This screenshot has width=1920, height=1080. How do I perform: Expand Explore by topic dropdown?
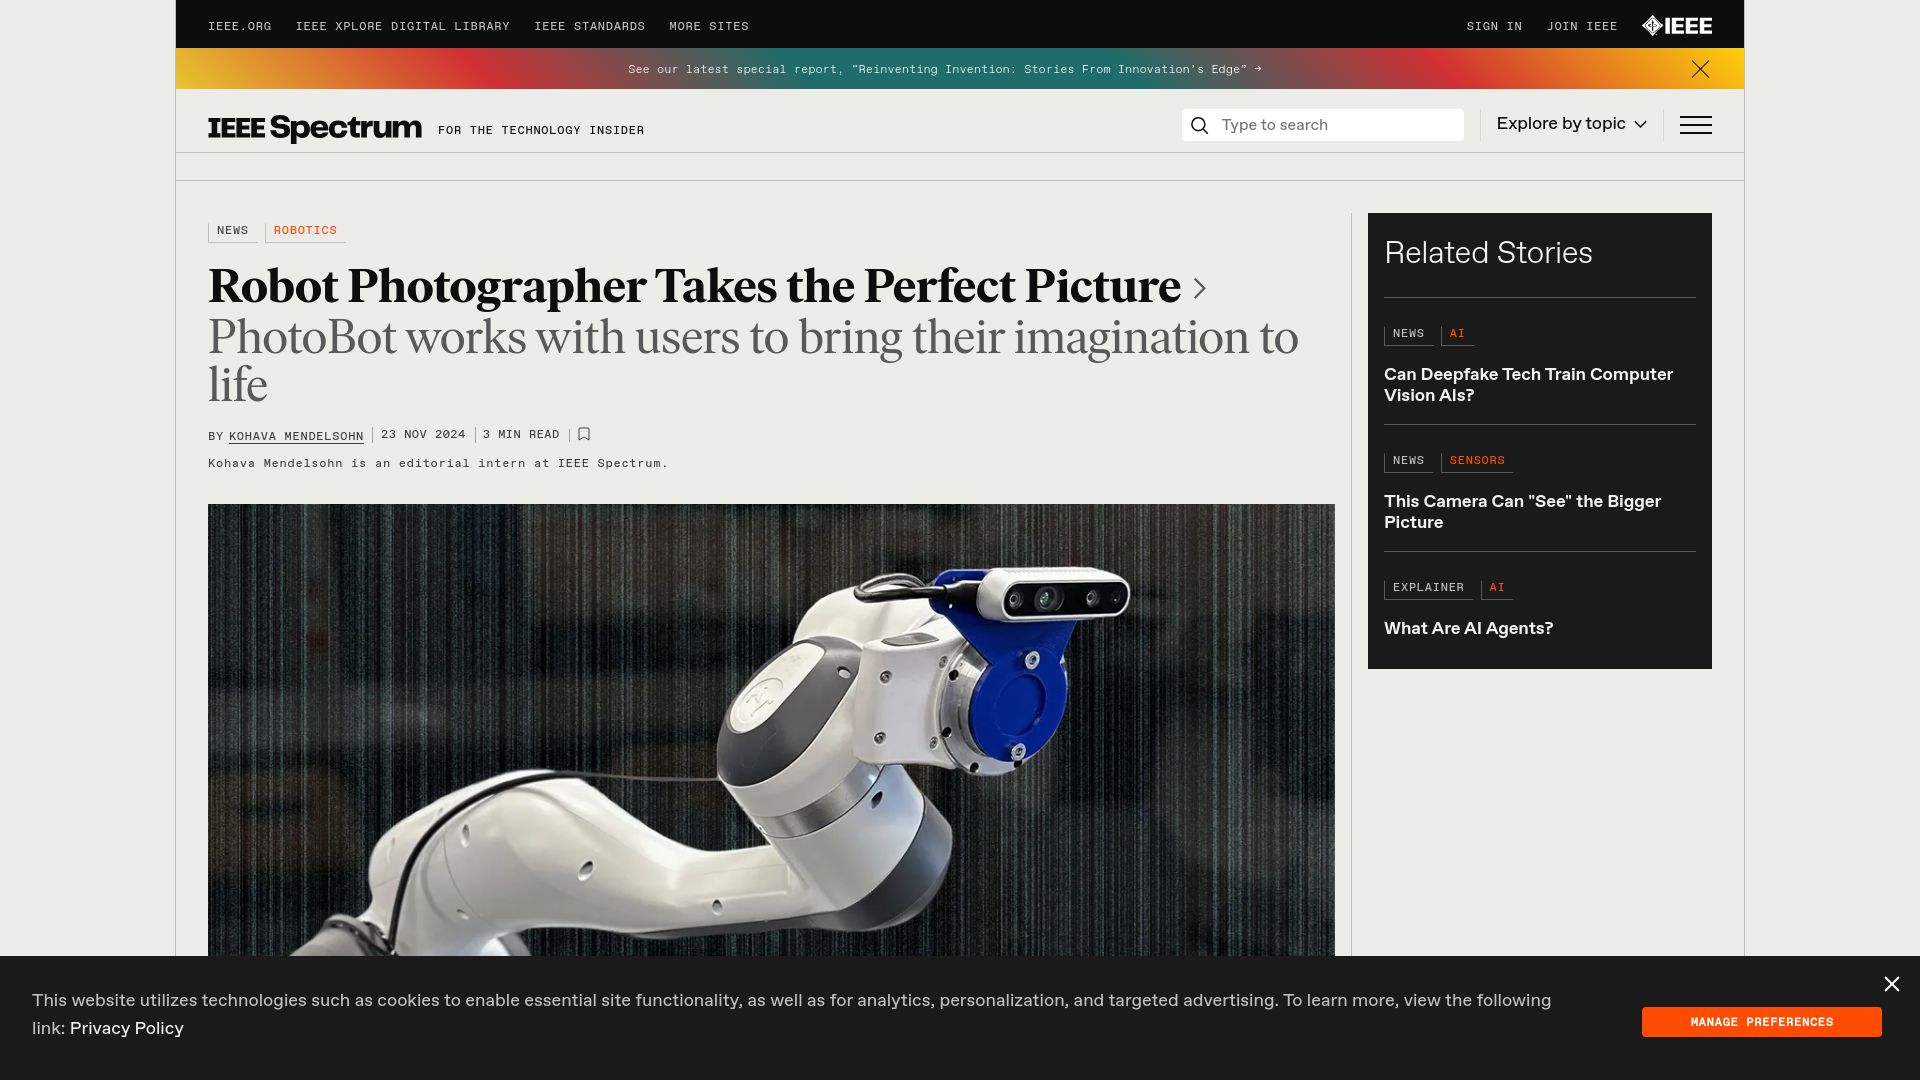pyautogui.click(x=1571, y=124)
